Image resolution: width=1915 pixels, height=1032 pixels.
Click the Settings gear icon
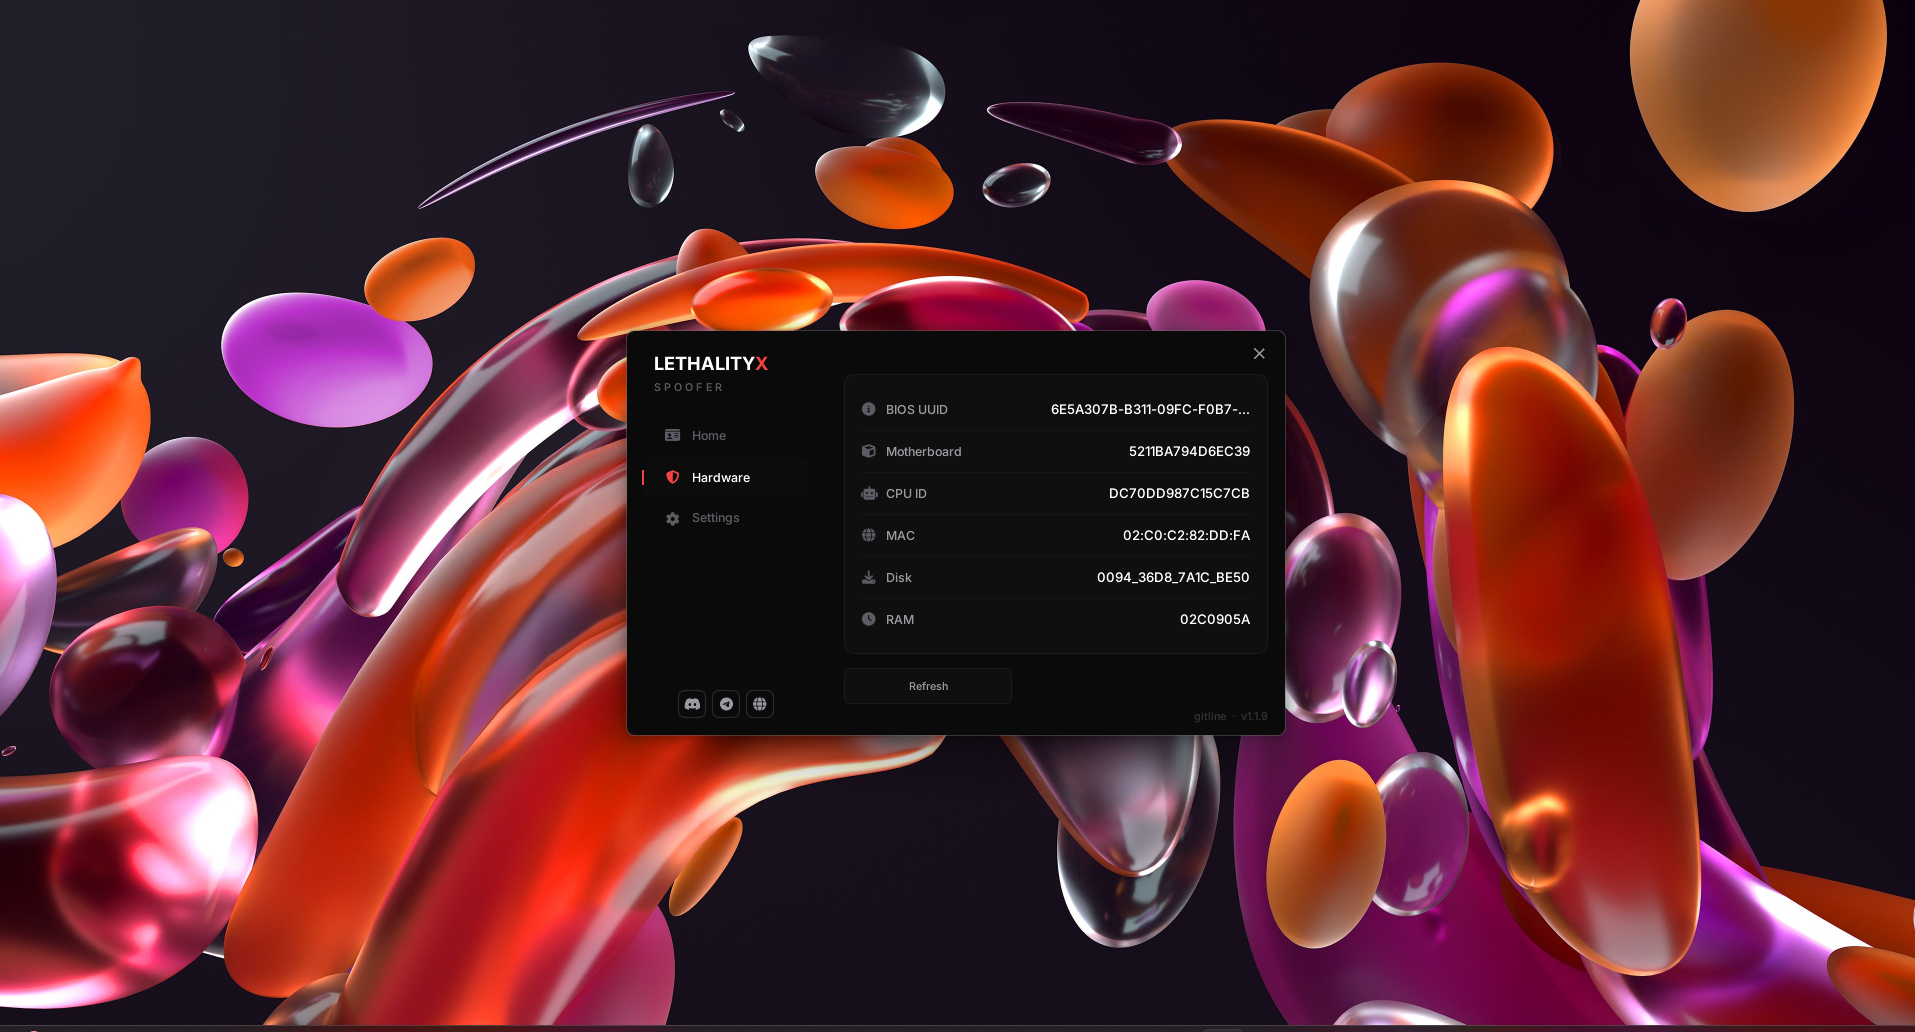click(x=672, y=518)
